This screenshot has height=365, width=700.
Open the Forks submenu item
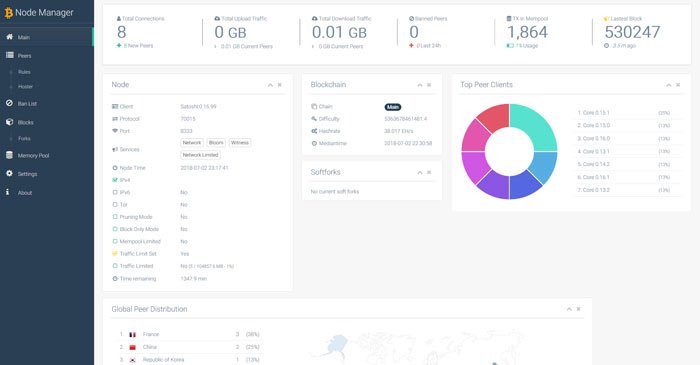pyautogui.click(x=24, y=139)
